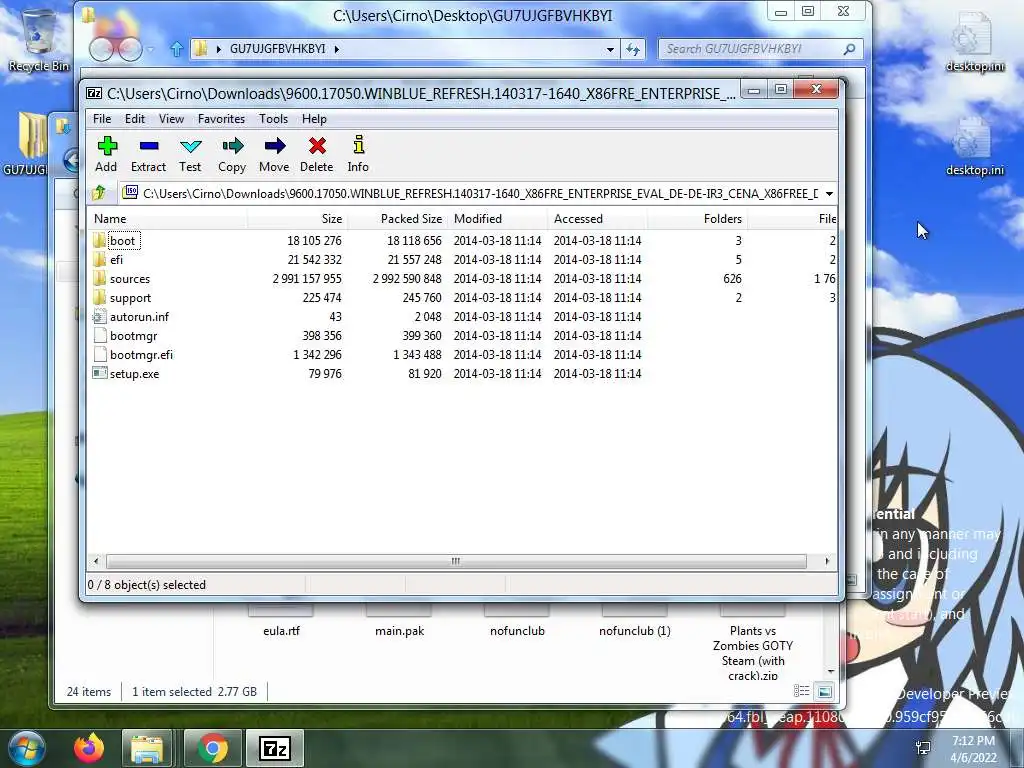Screen dimensions: 1024x768
Task: Click the Add toolbar icon in 7-Zip
Action: pyautogui.click(x=106, y=154)
